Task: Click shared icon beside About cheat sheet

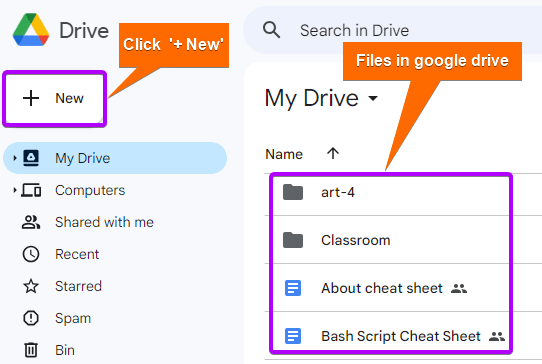Action: (459, 288)
